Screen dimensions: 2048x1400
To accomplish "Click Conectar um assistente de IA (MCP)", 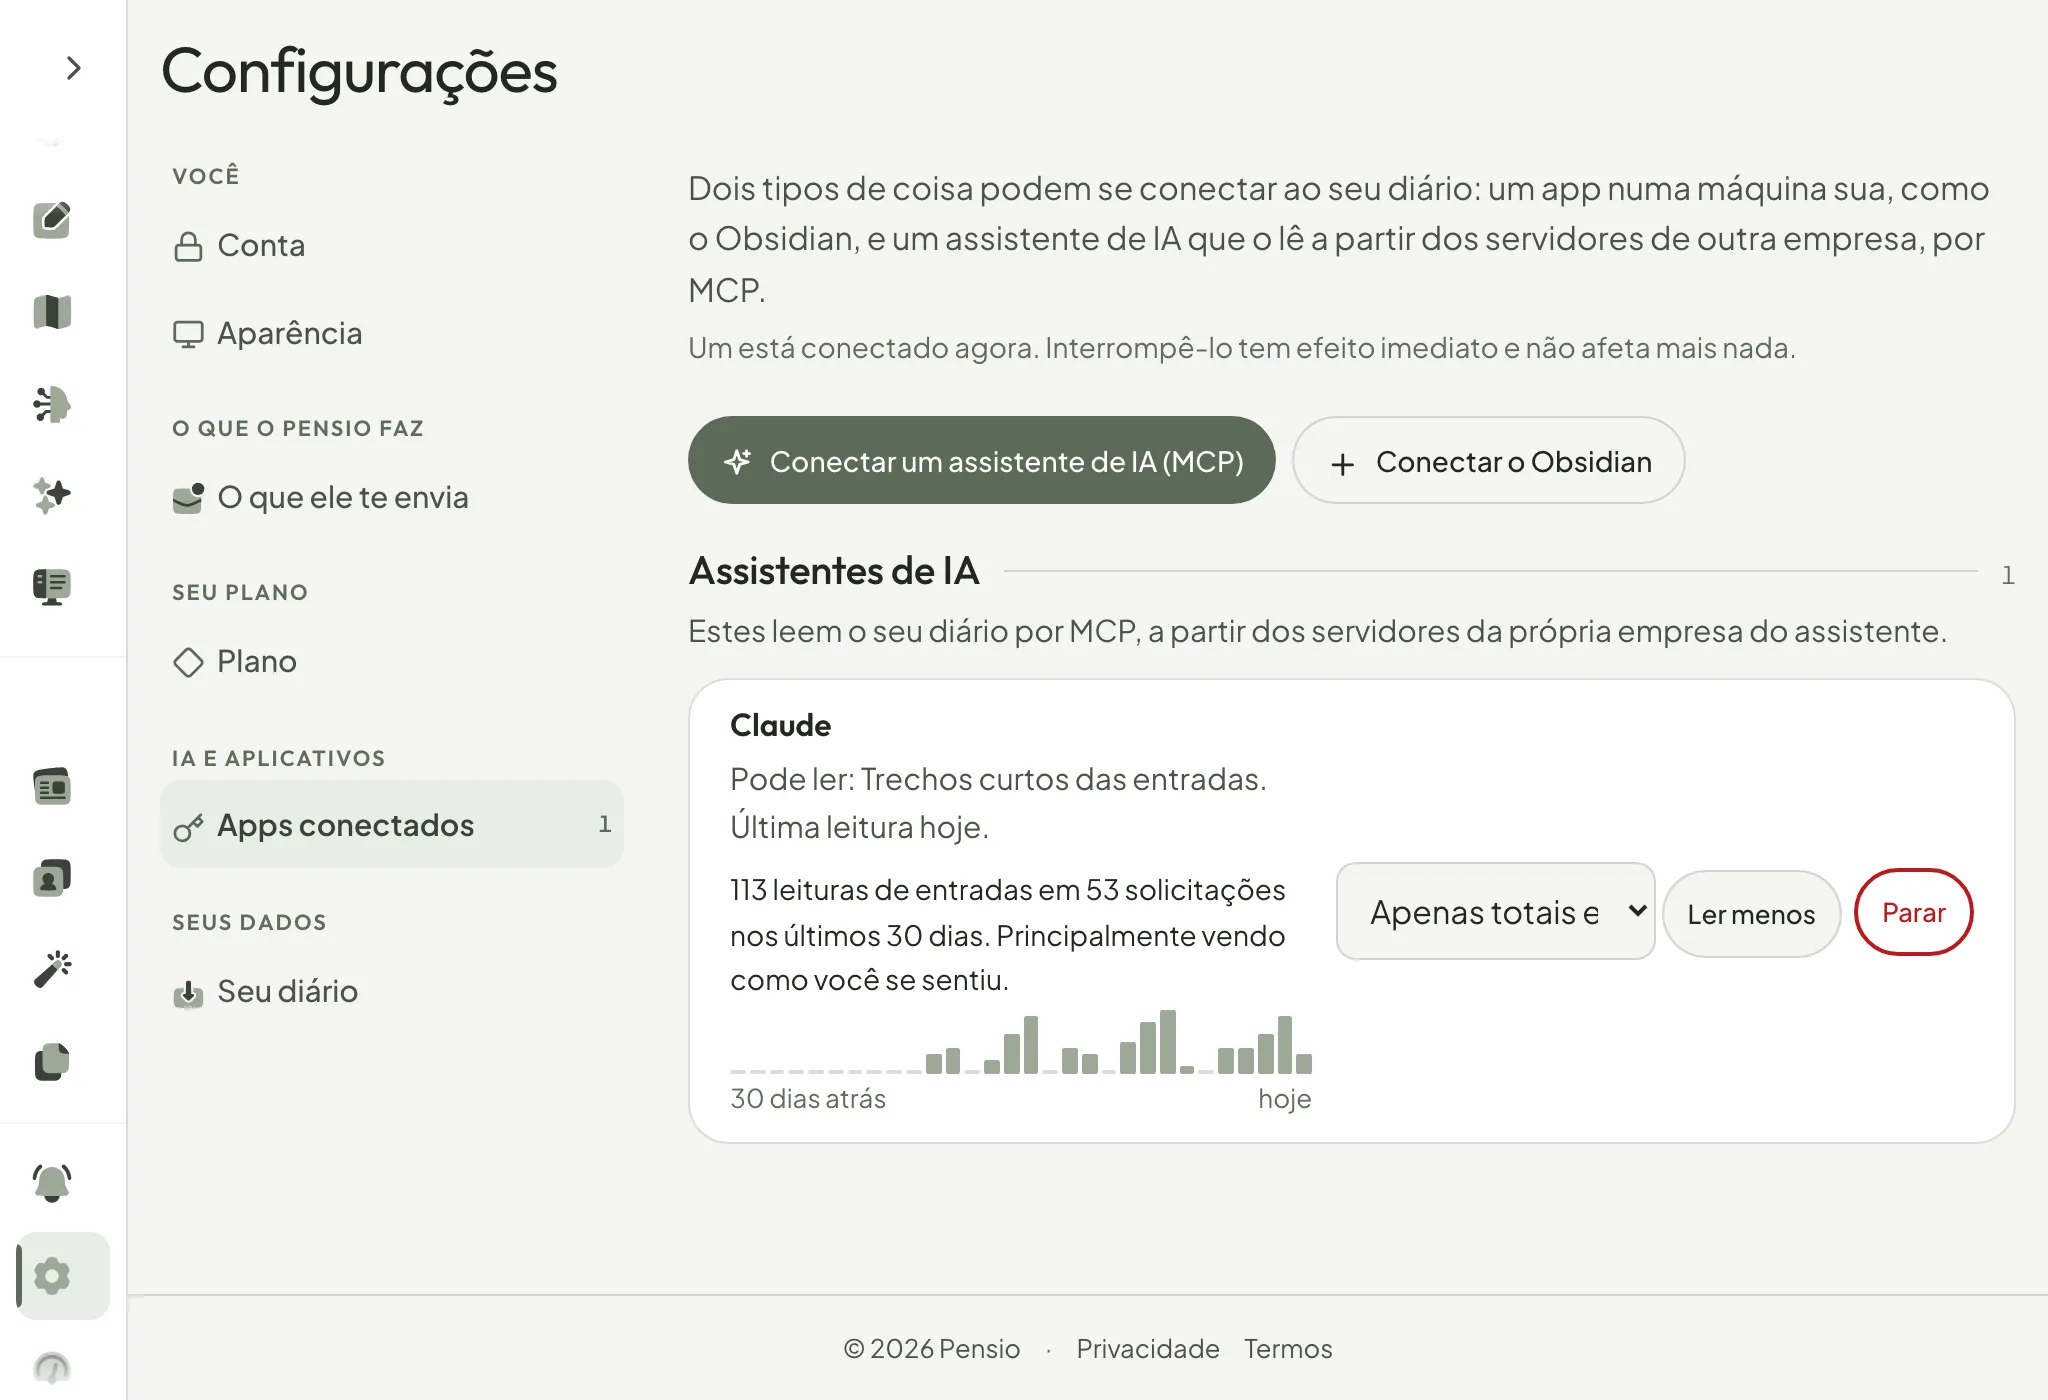I will [x=981, y=461].
